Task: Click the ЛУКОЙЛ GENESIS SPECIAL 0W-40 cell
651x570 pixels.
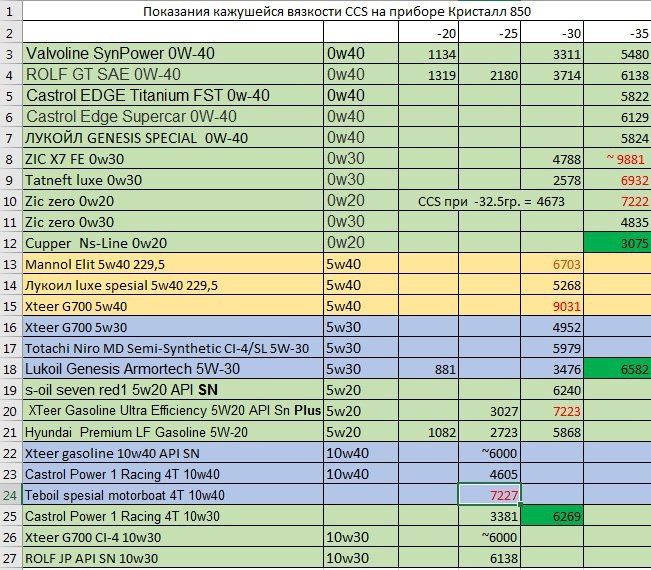Action: click(x=173, y=137)
